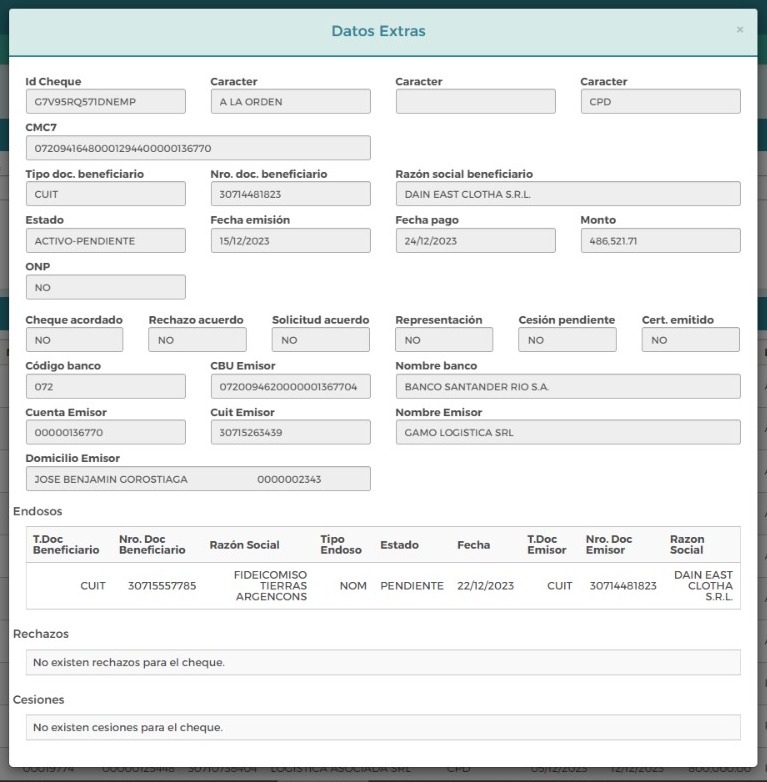The image size is (767, 782).
Task: Select Estado field ACTIVO-PENDIENTE
Action: pyautogui.click(x=106, y=241)
